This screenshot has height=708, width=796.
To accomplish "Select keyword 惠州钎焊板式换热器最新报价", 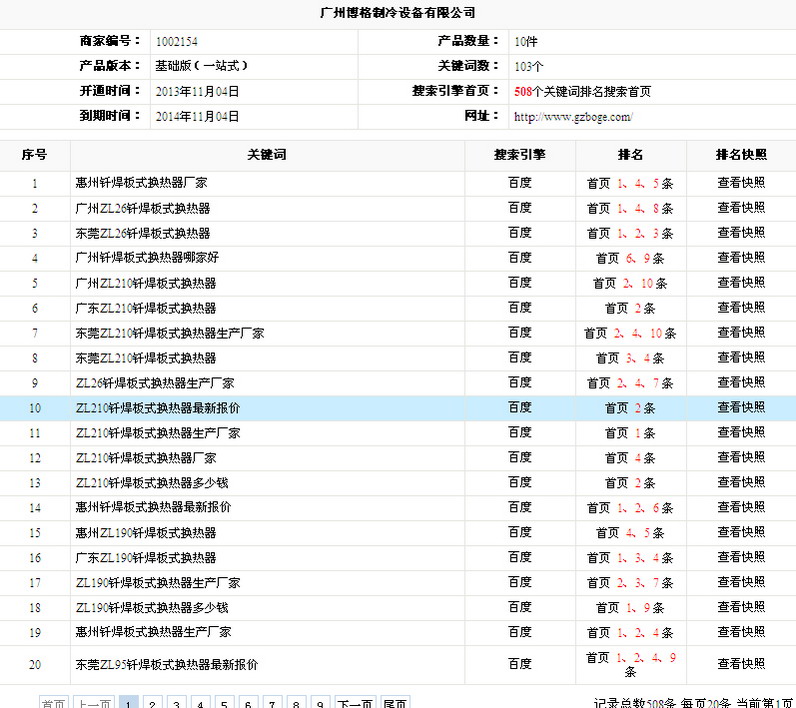I will [x=153, y=507].
